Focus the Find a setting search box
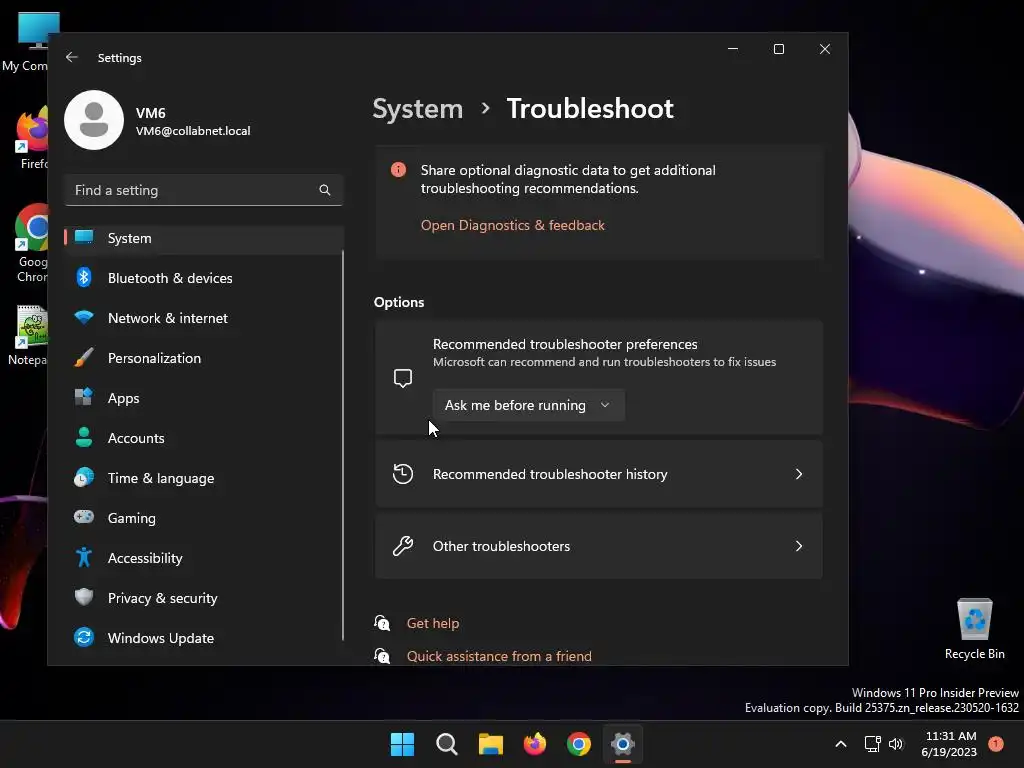Screen dimensions: 1024x768 point(204,190)
